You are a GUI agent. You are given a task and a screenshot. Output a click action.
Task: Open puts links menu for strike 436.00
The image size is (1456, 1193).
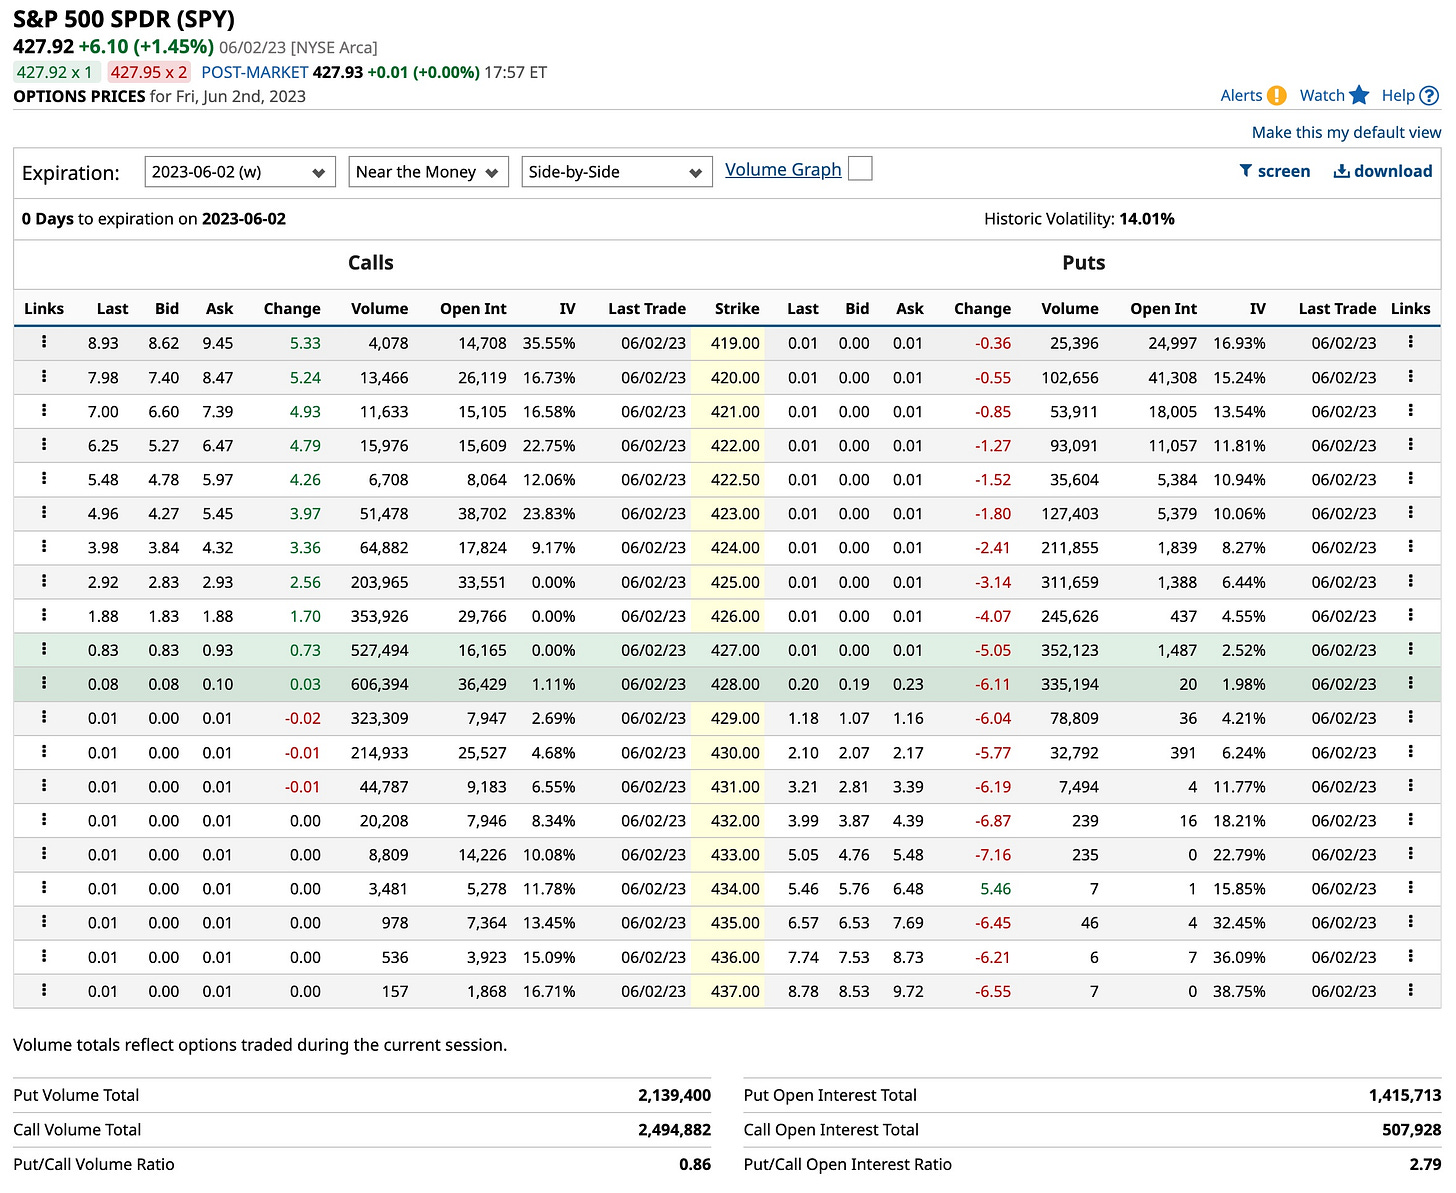[1411, 956]
